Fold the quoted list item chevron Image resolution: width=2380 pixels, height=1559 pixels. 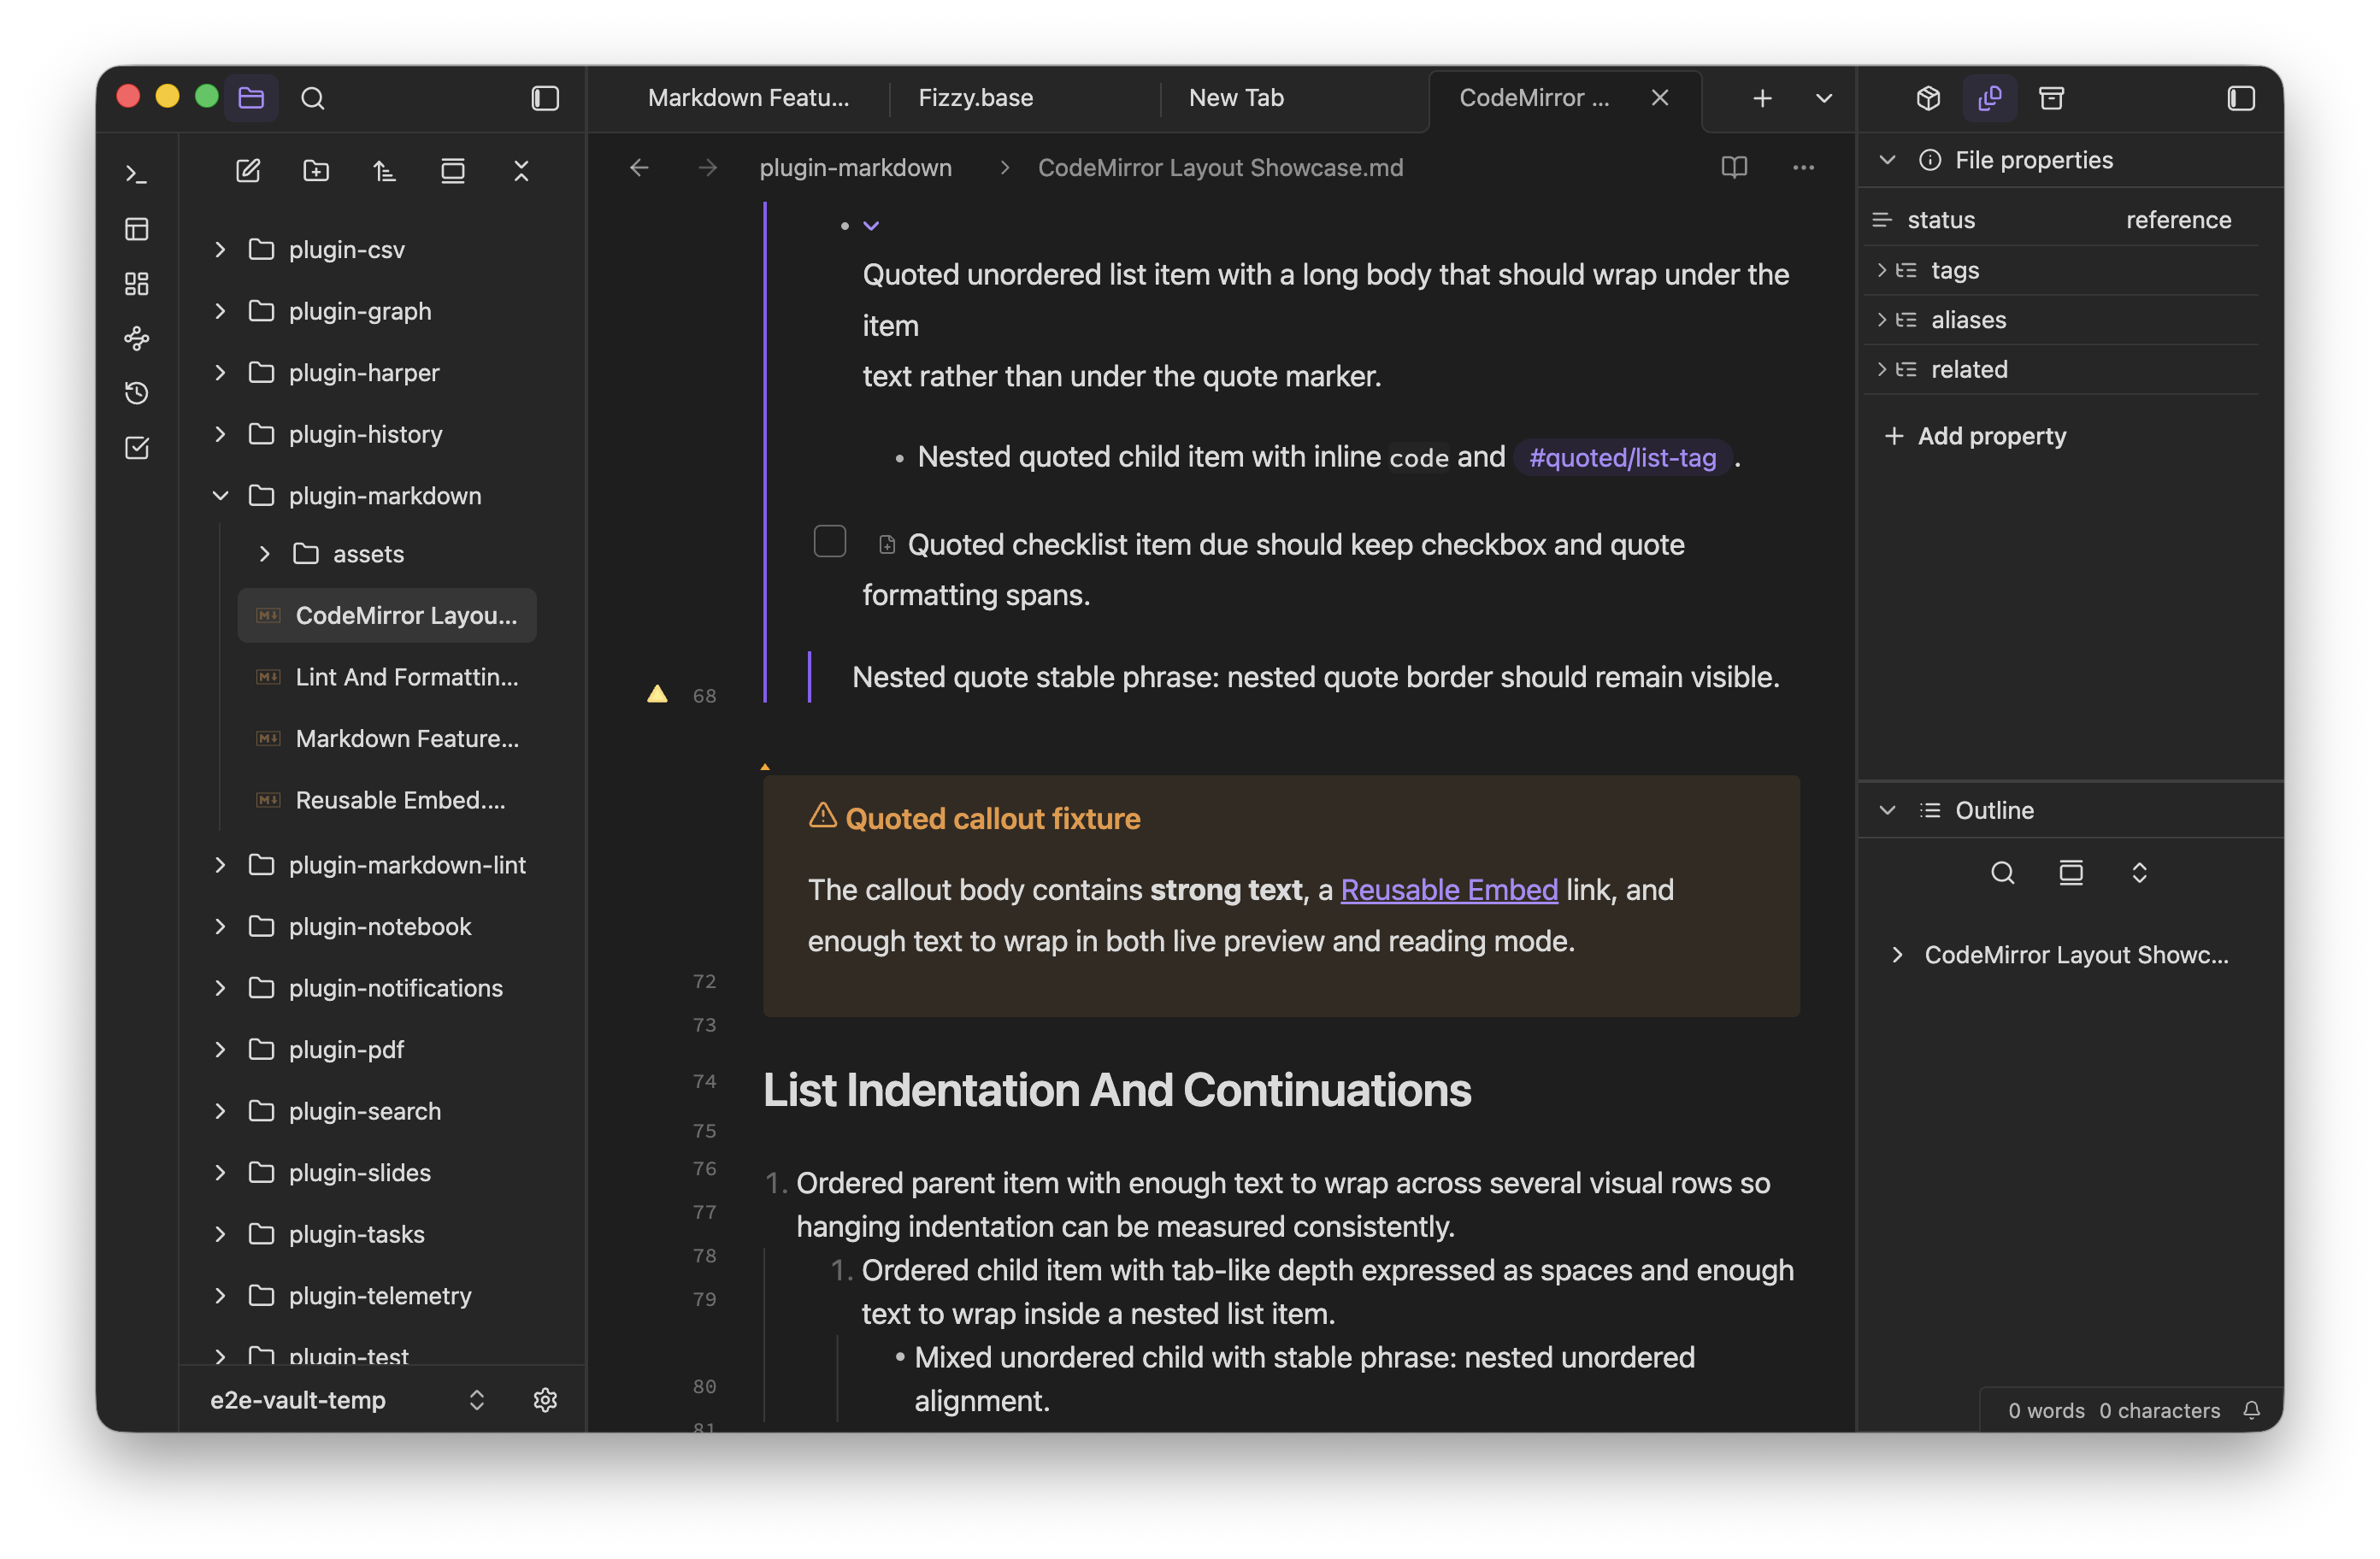click(871, 226)
